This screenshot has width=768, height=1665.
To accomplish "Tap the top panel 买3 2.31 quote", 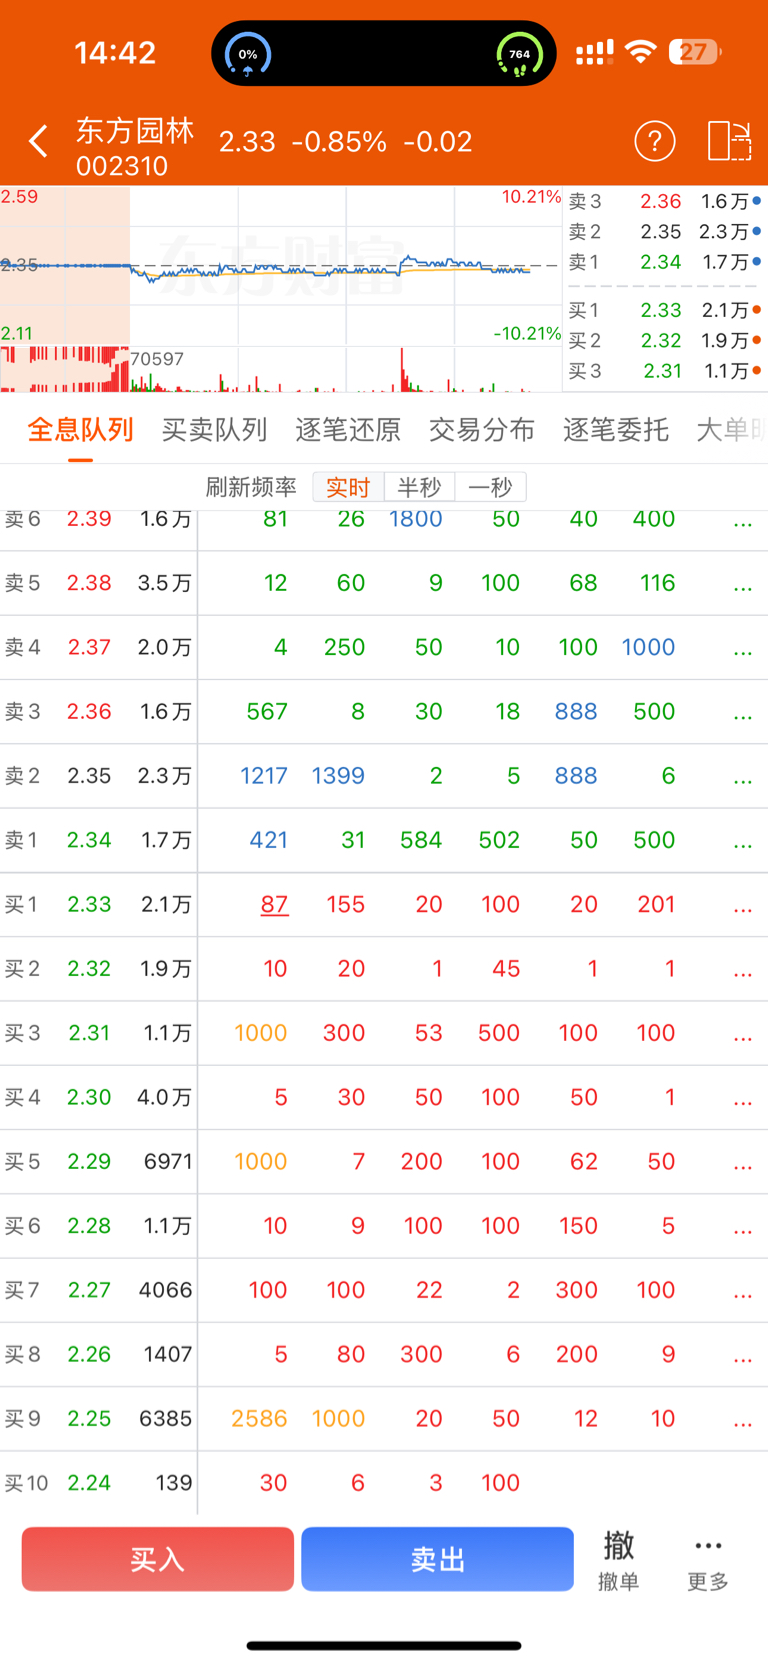I will (665, 371).
